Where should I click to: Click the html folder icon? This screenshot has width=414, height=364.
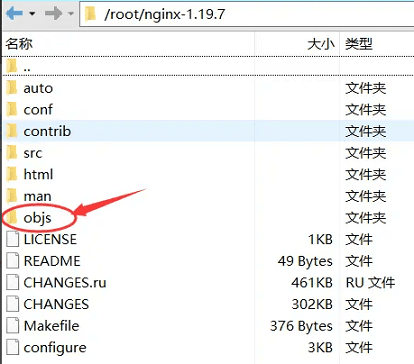tap(12, 174)
